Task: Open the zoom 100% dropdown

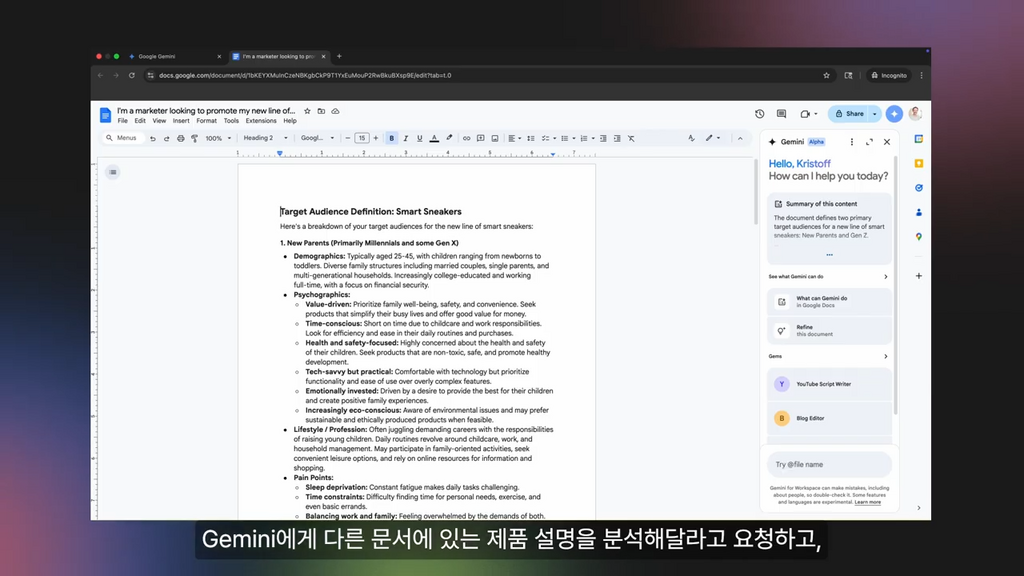Action: coord(218,138)
